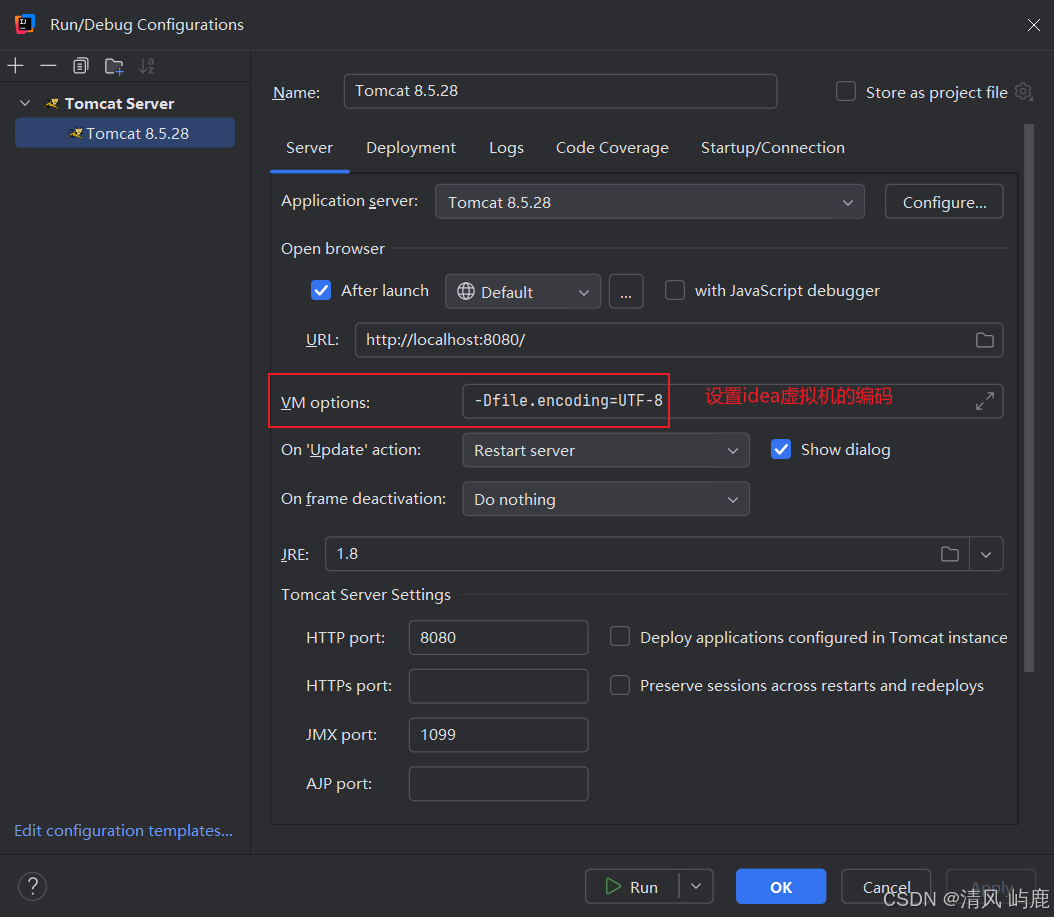This screenshot has width=1054, height=917.
Task: Create a new configuration folder
Action: [114, 66]
